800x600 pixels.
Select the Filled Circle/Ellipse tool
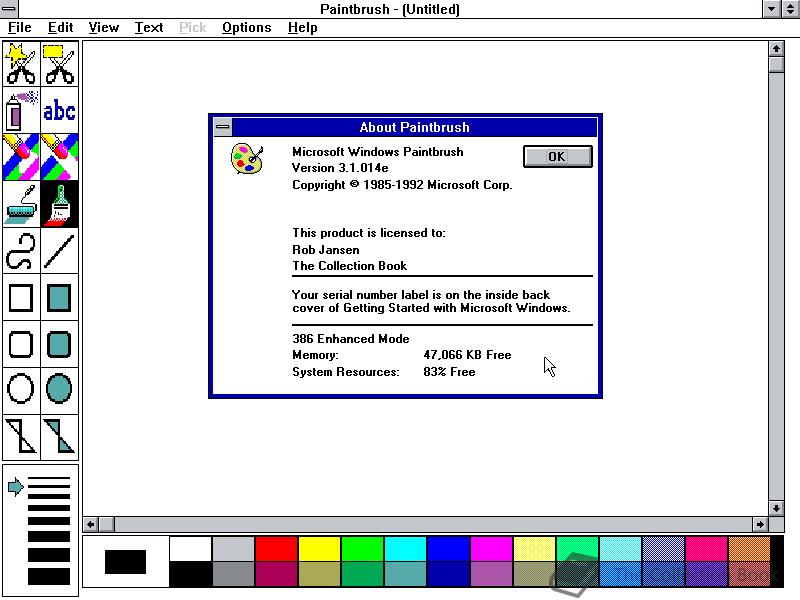point(60,389)
